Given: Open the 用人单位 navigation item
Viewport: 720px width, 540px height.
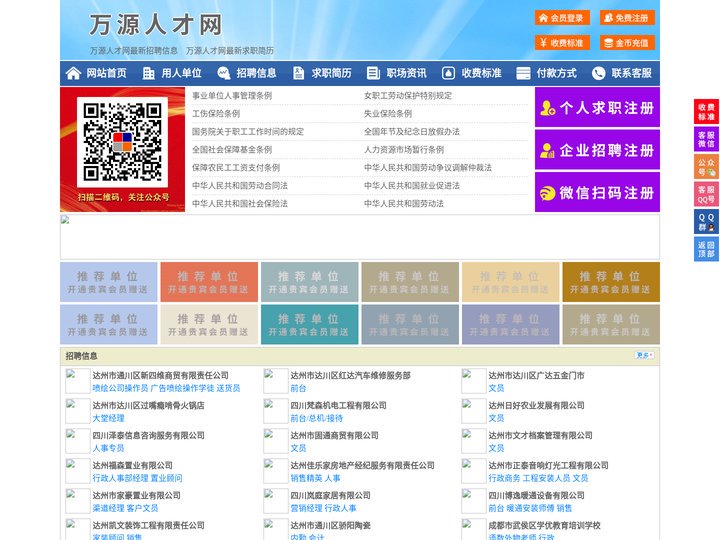Looking at the screenshot, I should pos(181,73).
